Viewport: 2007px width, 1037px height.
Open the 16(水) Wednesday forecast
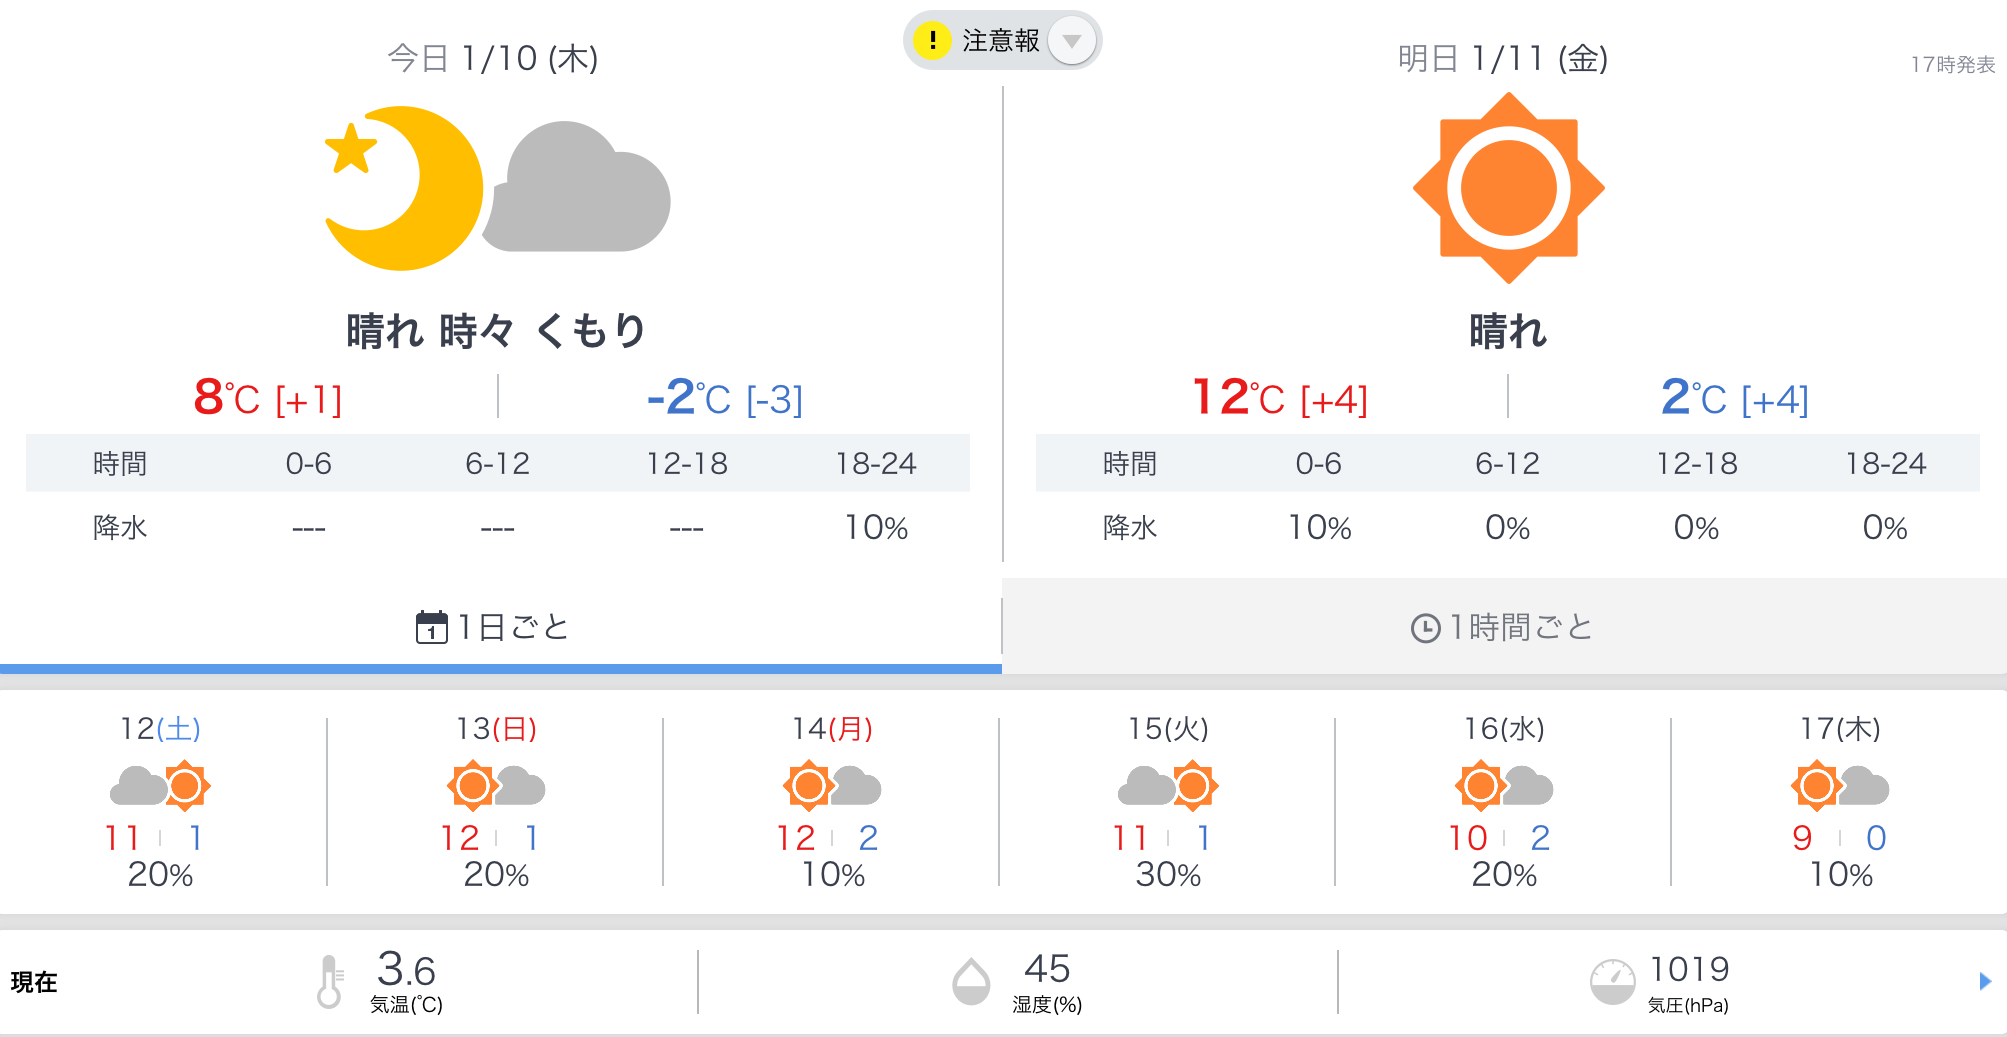coord(1504,800)
